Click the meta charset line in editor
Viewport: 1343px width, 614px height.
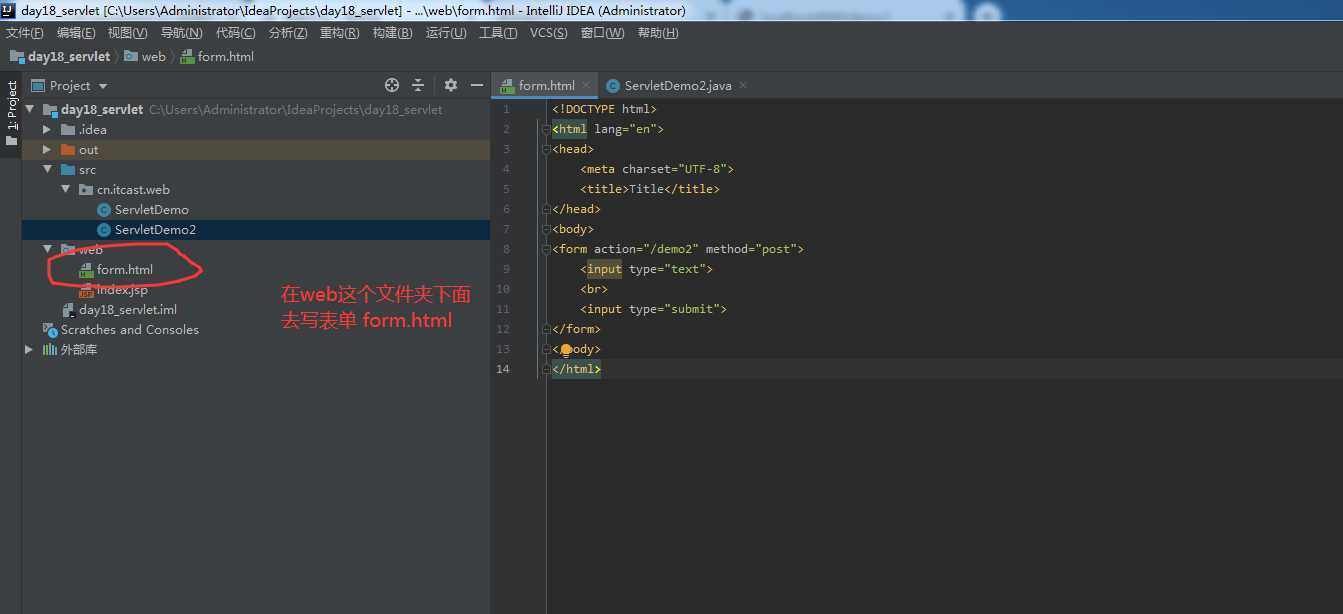point(657,169)
